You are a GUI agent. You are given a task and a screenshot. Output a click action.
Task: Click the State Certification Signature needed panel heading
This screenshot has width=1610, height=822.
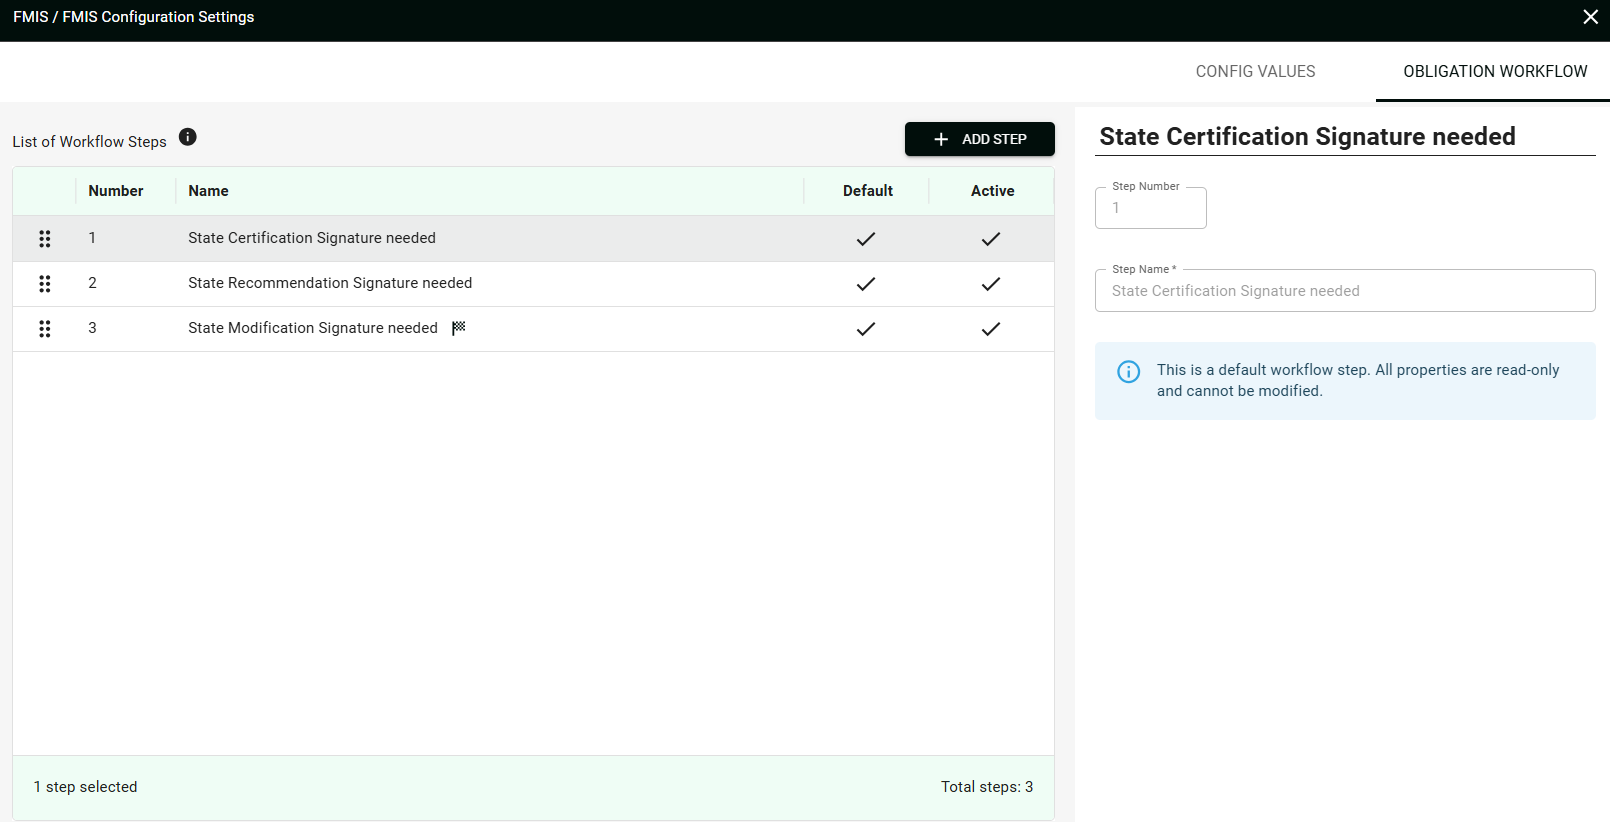pos(1307,136)
